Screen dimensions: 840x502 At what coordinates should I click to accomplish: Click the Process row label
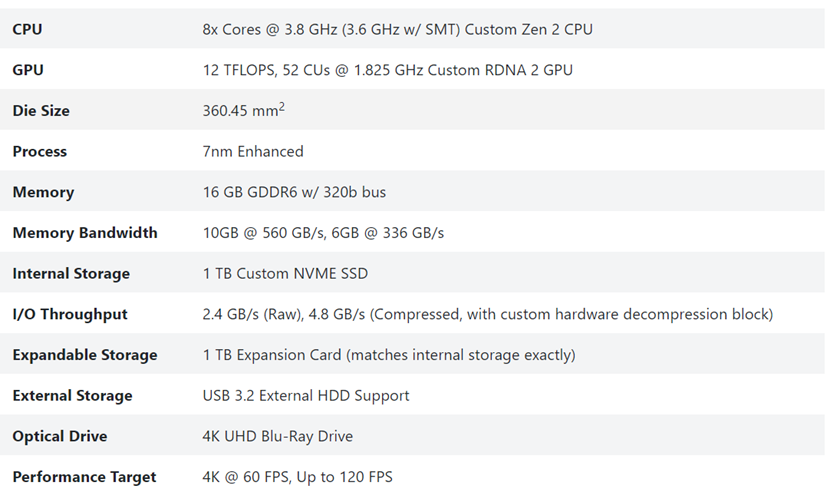click(x=40, y=152)
